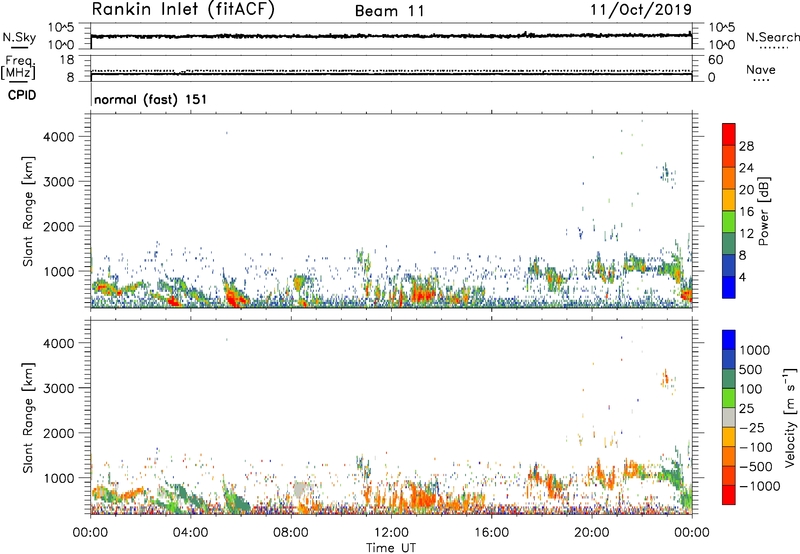Select the 'Freq. [MHz]' label
This screenshot has width=800, height=554.
point(19,68)
